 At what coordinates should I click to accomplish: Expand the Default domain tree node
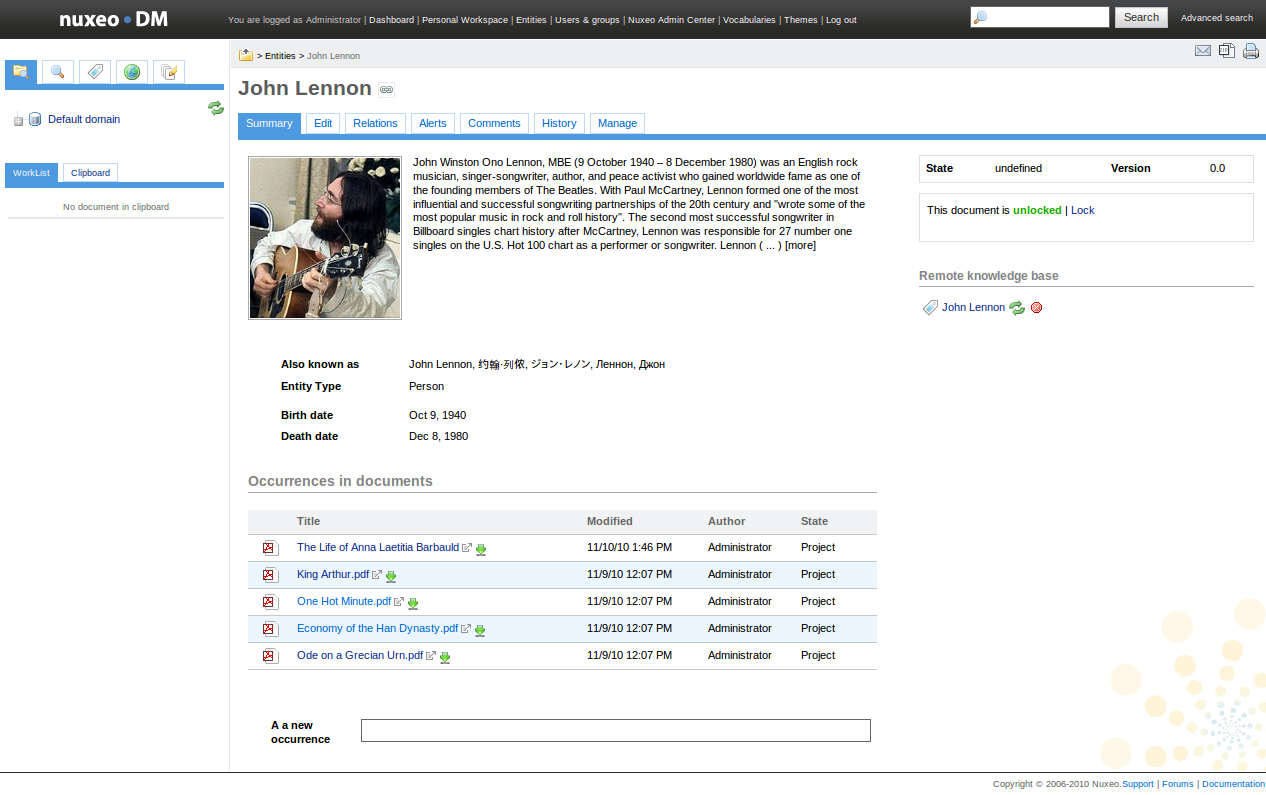click(x=18, y=121)
